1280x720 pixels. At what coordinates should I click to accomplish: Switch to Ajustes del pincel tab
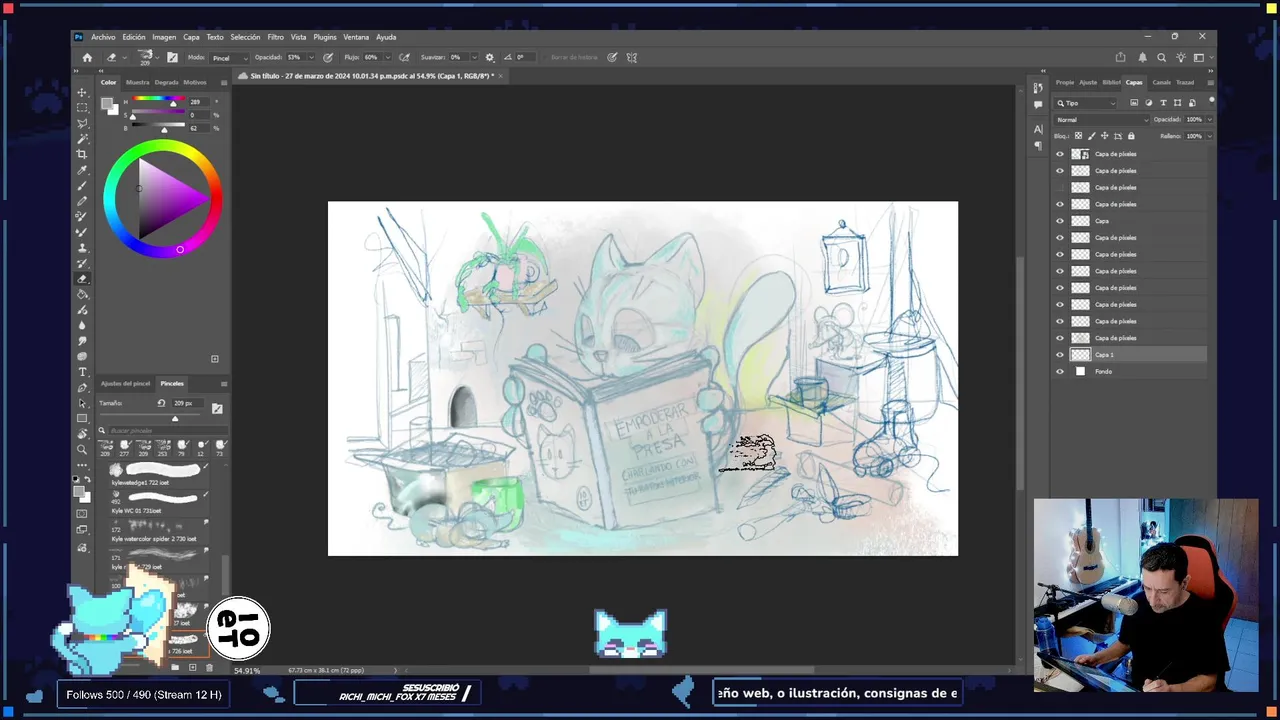[x=125, y=383]
